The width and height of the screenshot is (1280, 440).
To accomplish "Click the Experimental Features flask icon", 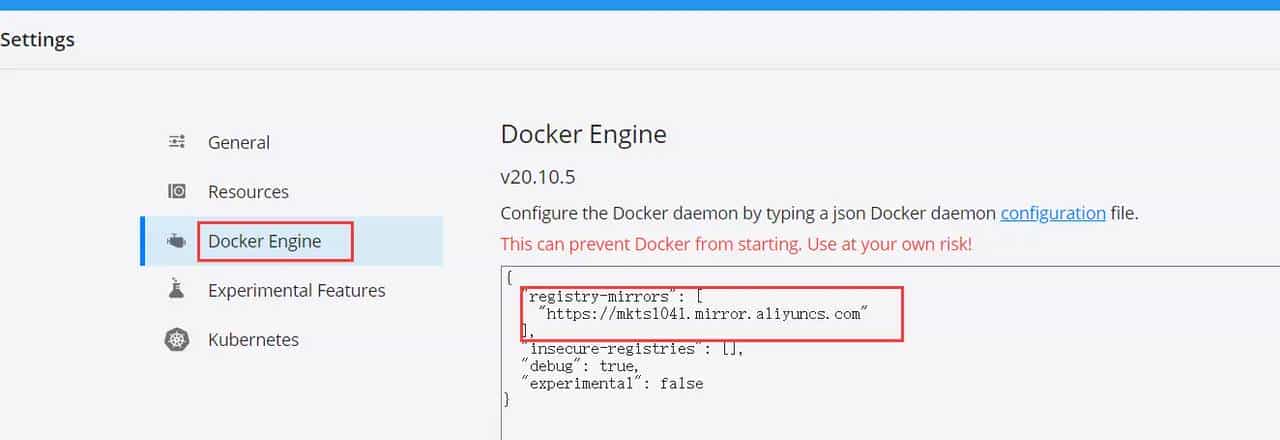I will pos(177,290).
